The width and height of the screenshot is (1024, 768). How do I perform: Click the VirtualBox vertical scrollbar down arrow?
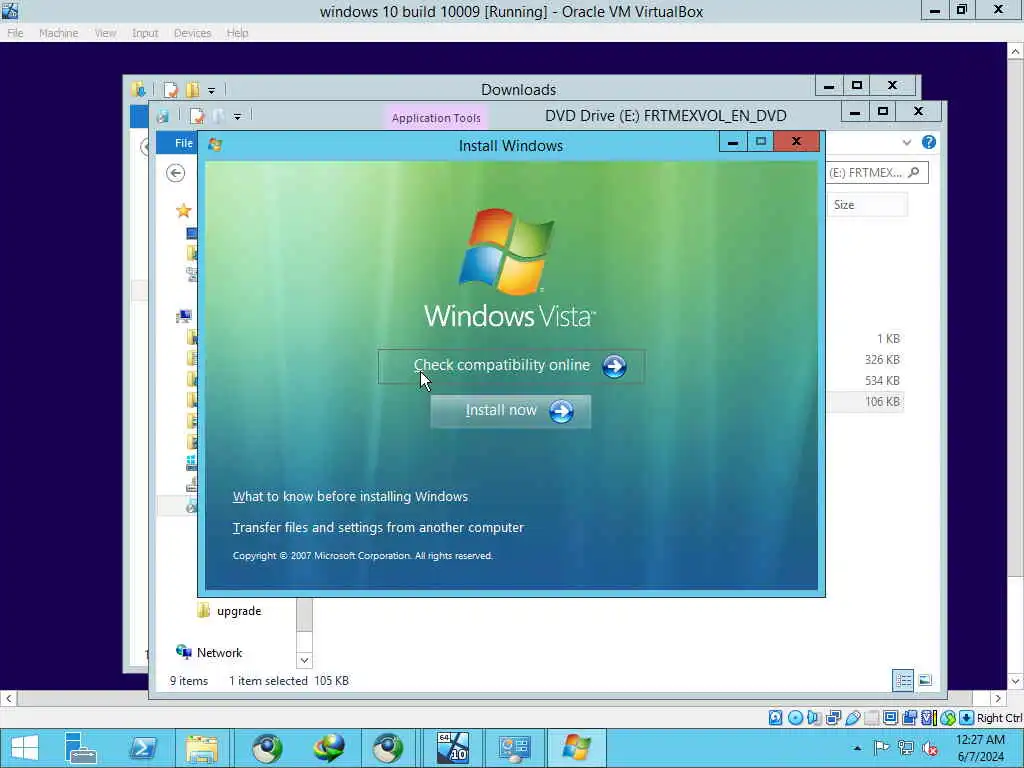[1016, 680]
